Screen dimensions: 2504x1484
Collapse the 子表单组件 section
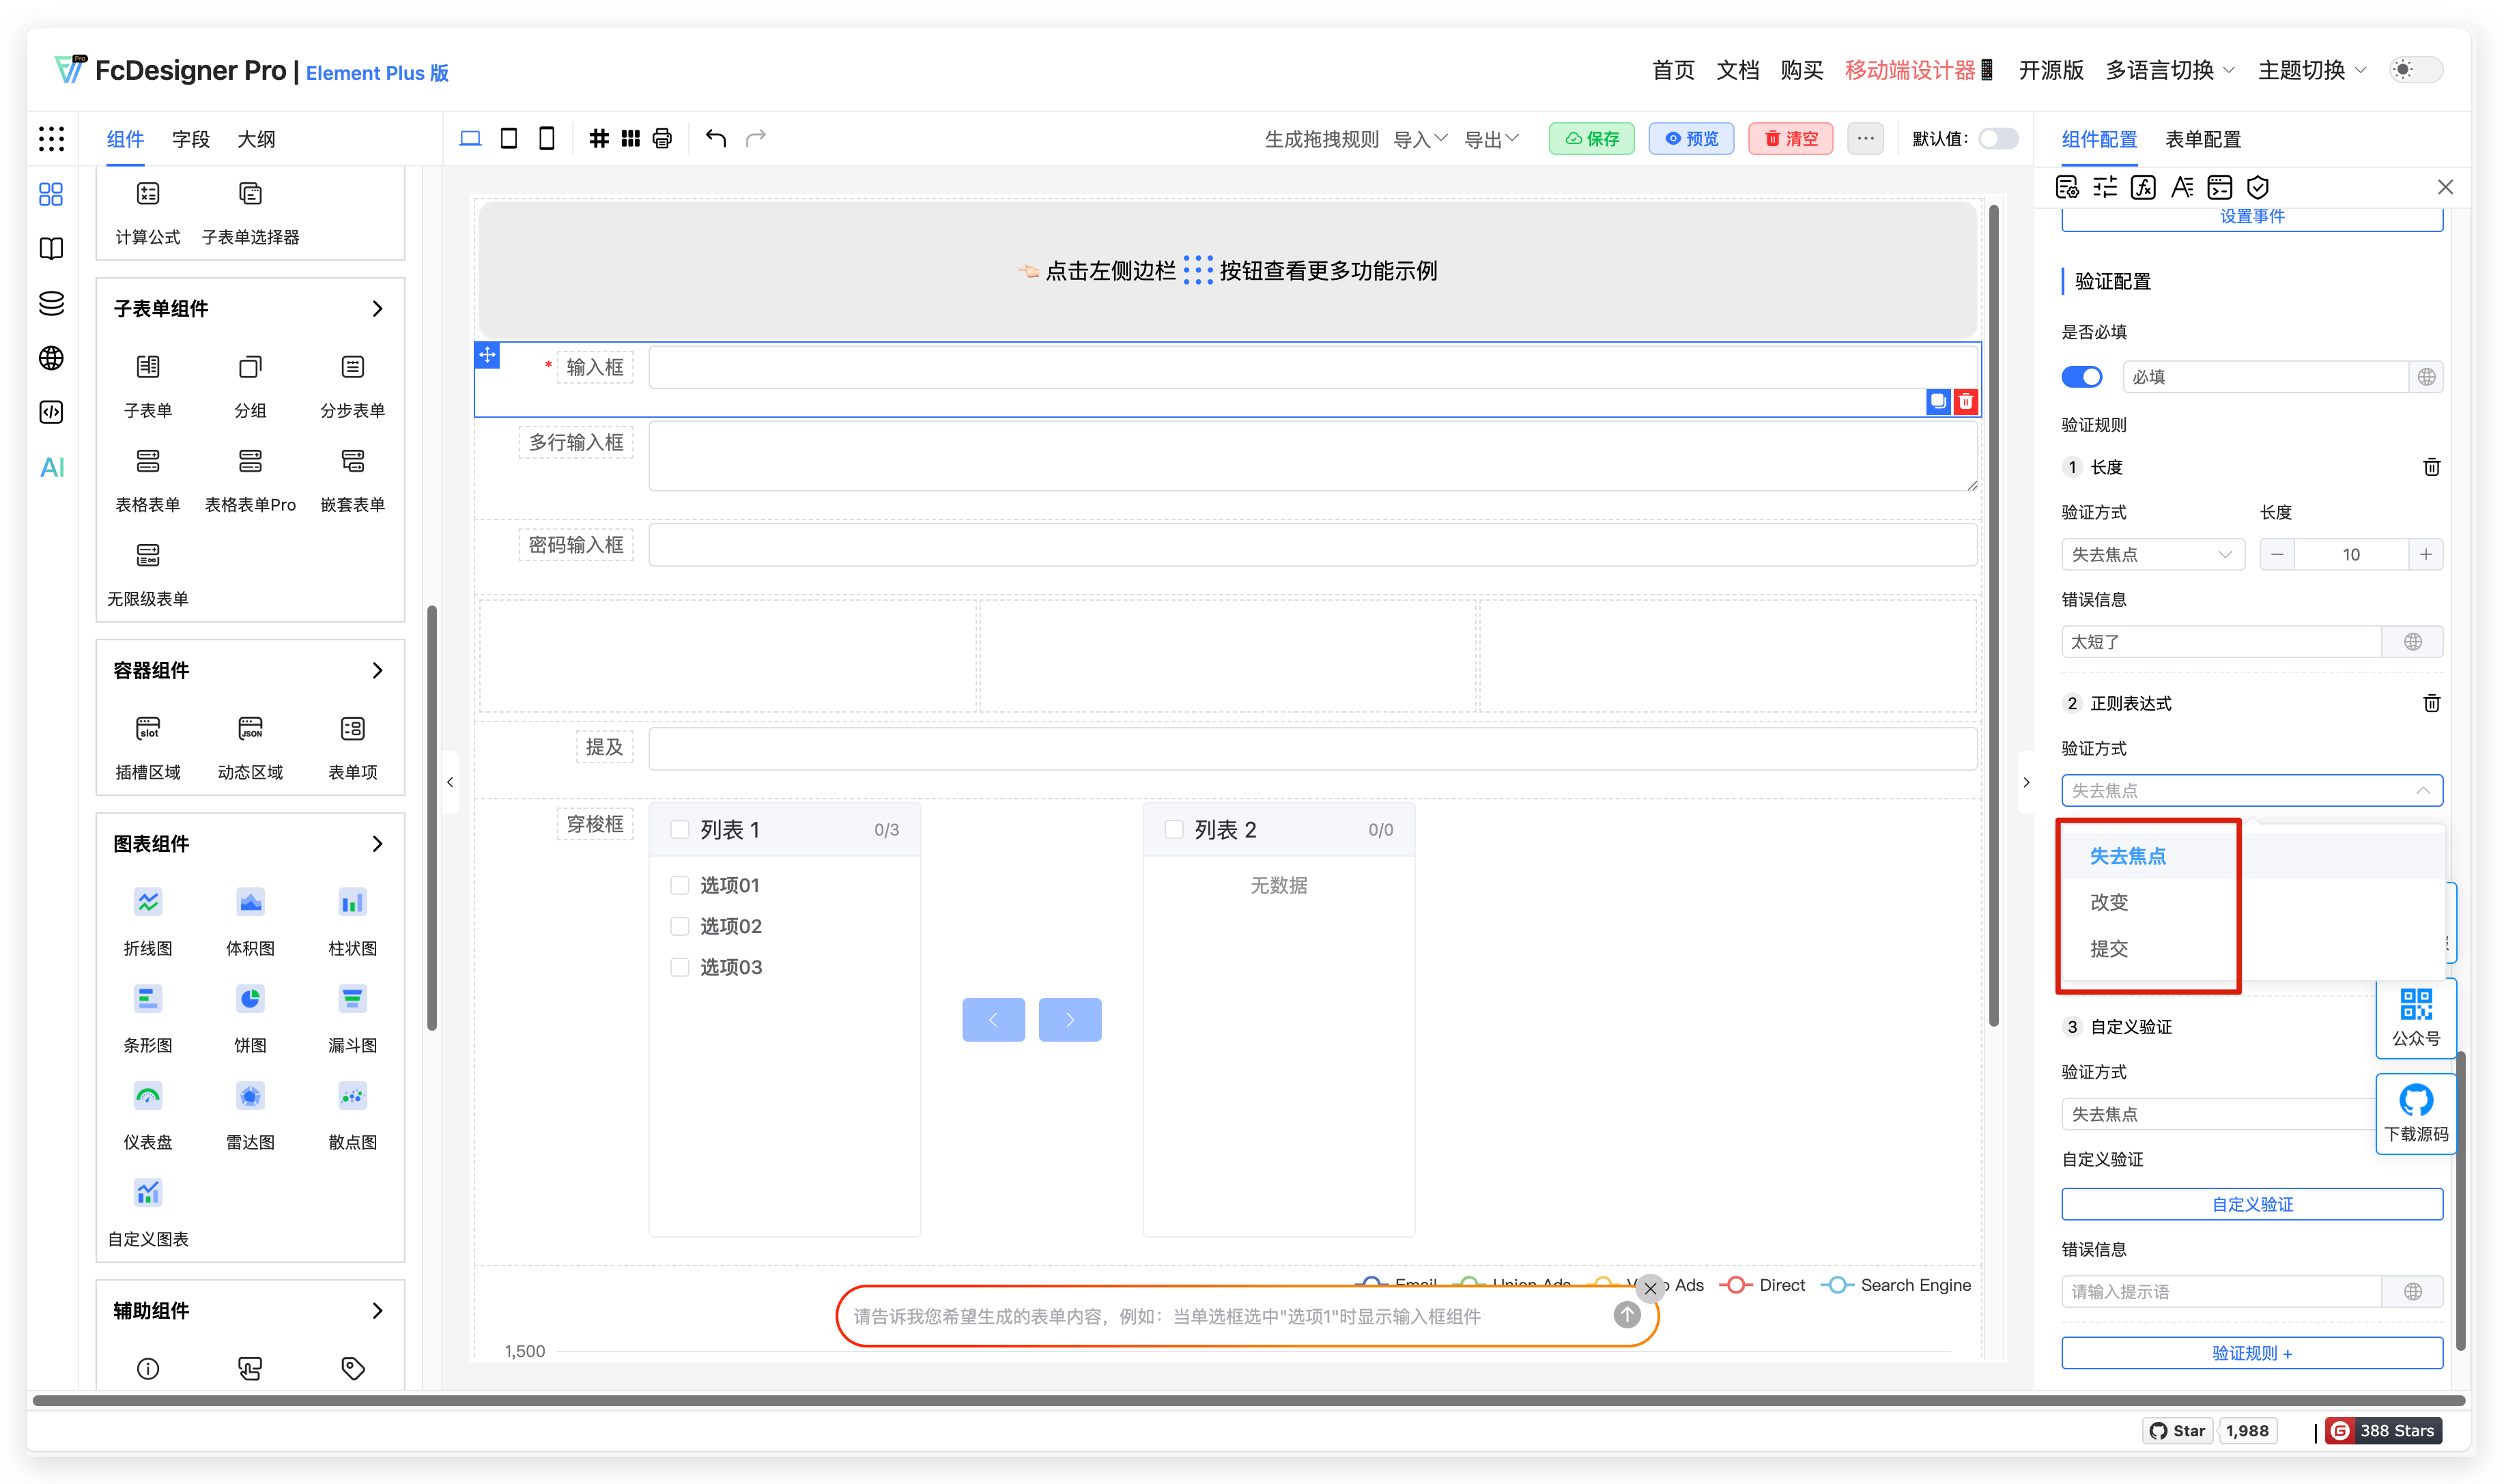pyautogui.click(x=377, y=308)
